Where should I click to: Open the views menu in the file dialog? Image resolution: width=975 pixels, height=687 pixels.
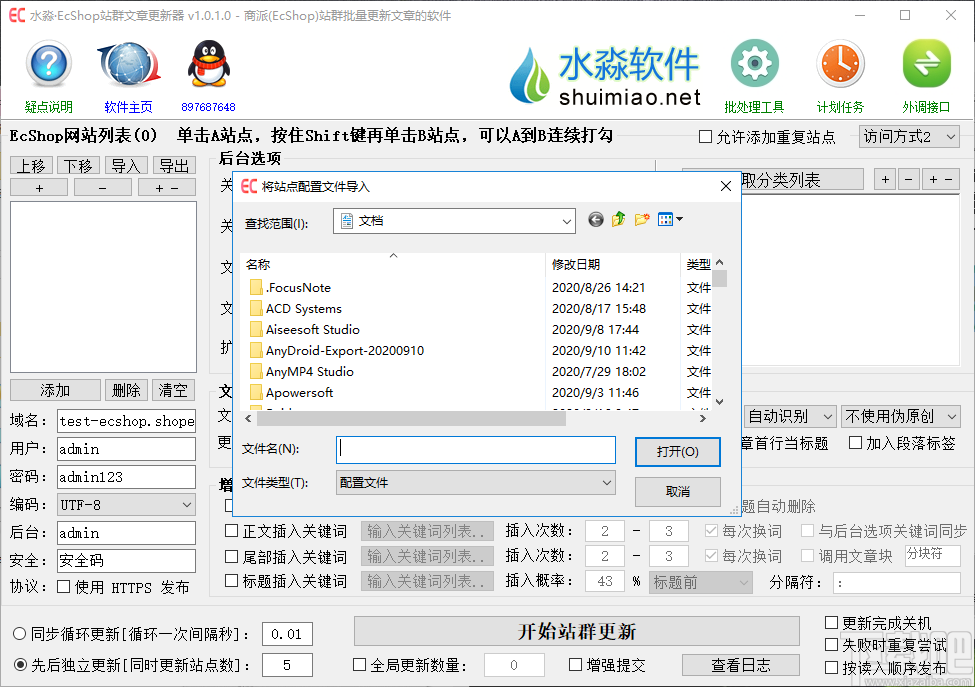click(x=667, y=220)
